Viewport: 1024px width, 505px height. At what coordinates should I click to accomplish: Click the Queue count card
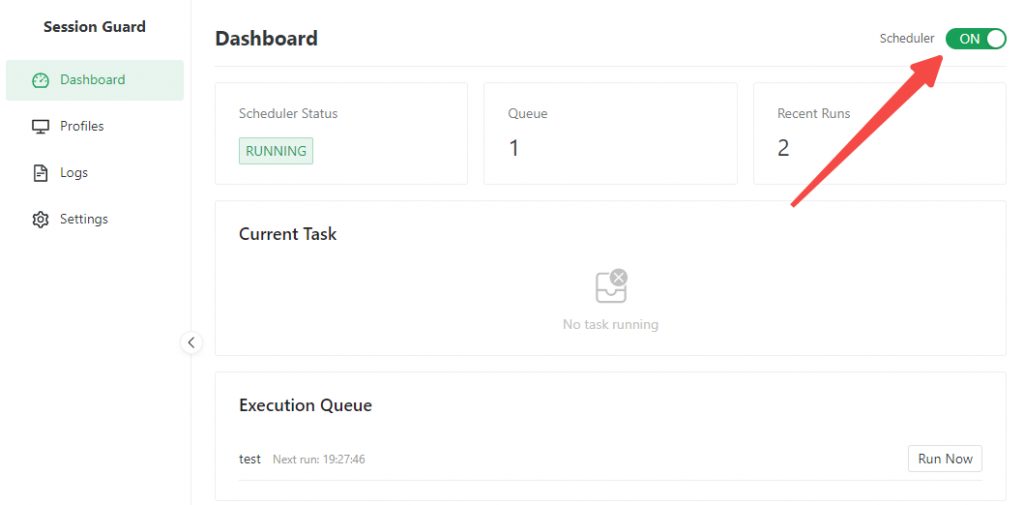pyautogui.click(x=610, y=133)
